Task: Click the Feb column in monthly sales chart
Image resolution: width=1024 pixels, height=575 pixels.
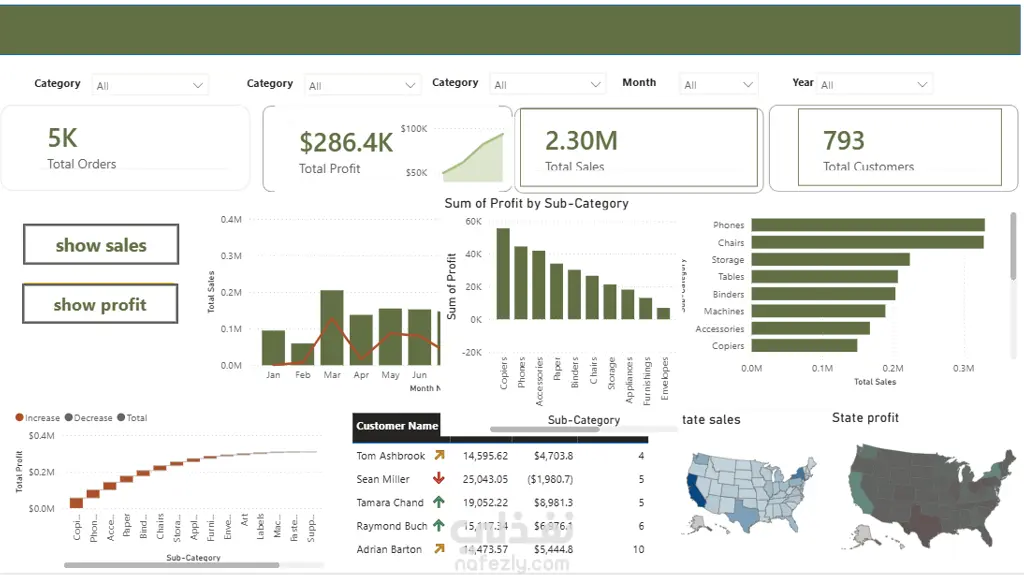Action: (302, 354)
